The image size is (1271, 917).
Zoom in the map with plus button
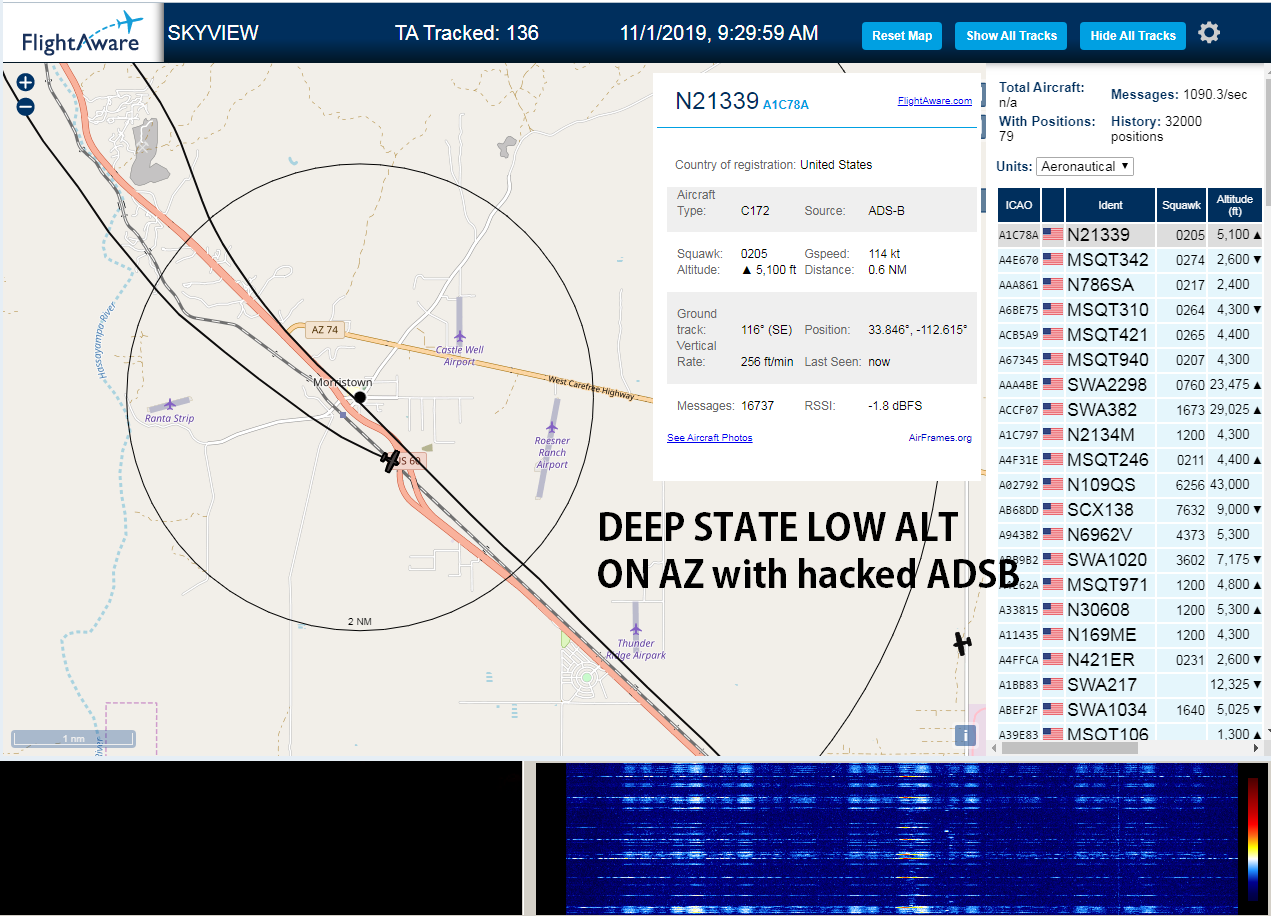(x=26, y=82)
